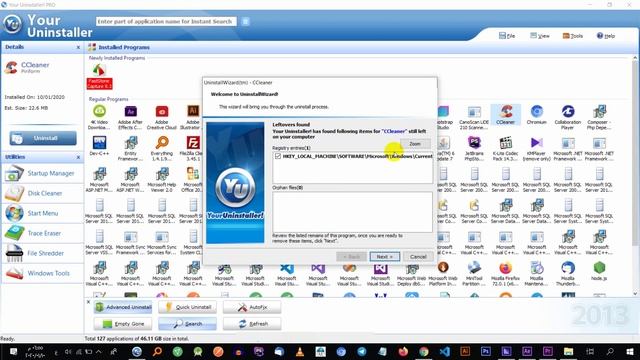
Task: Select the Chromium program icon
Action: coord(536,114)
